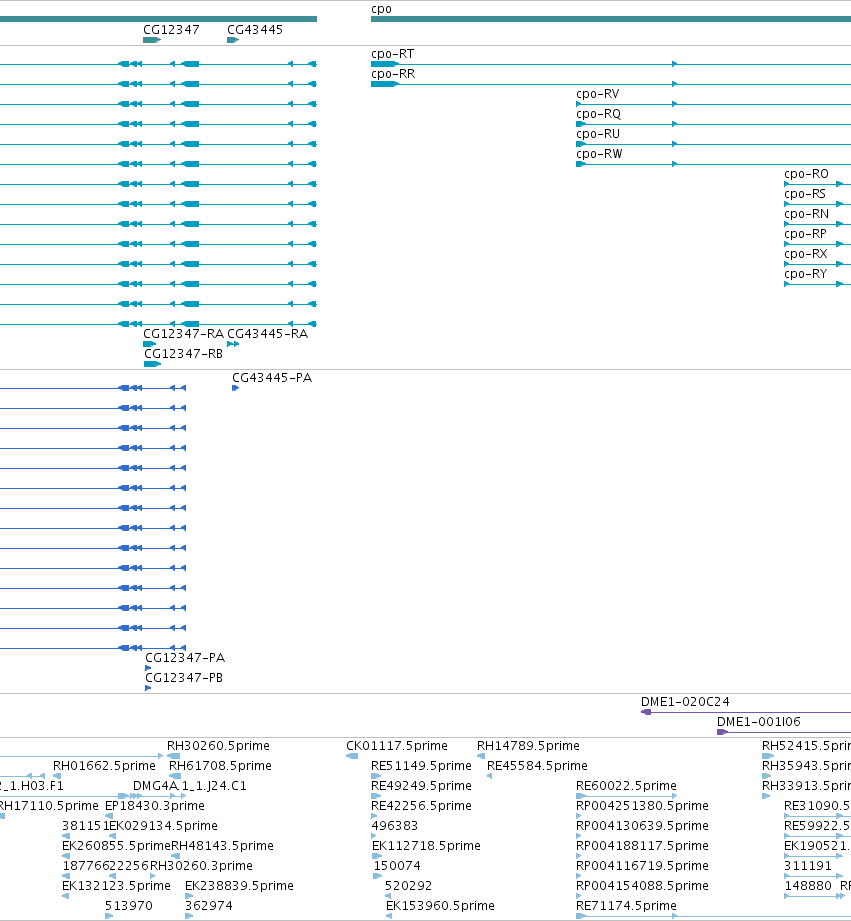Screen dimensions: 851x921
Task: Click the cpo-RS transcript label
Action: 805,194
